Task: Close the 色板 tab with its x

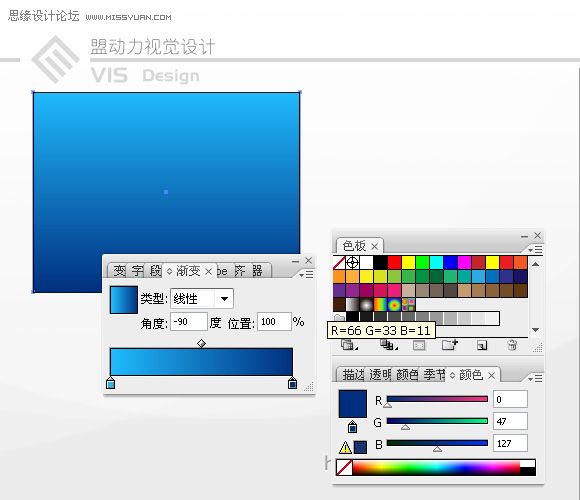Action: tap(374, 247)
